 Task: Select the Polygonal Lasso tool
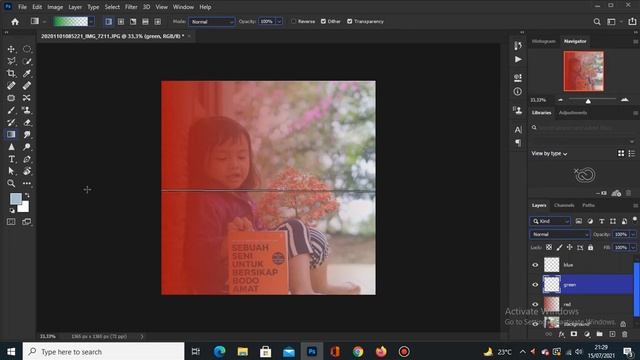[x=11, y=61]
